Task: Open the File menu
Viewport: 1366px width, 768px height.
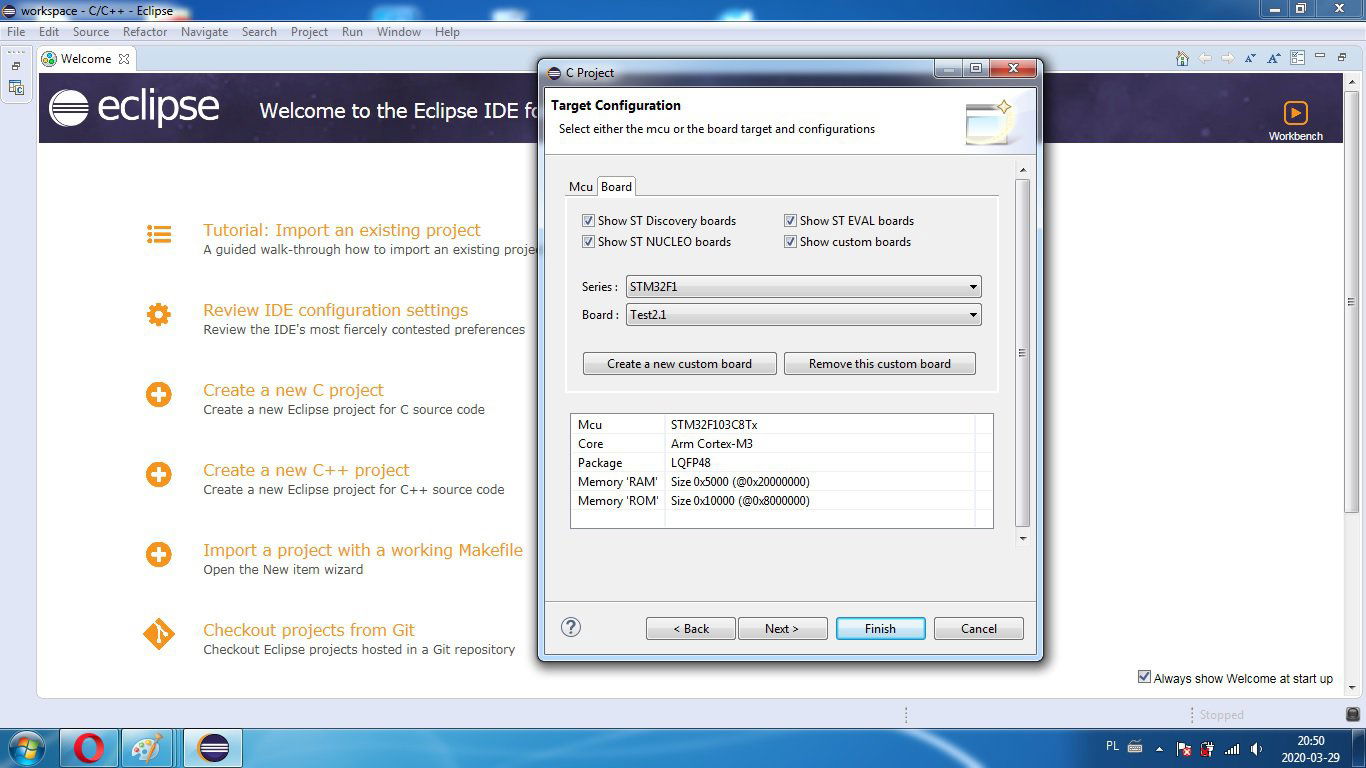Action: click(x=16, y=32)
